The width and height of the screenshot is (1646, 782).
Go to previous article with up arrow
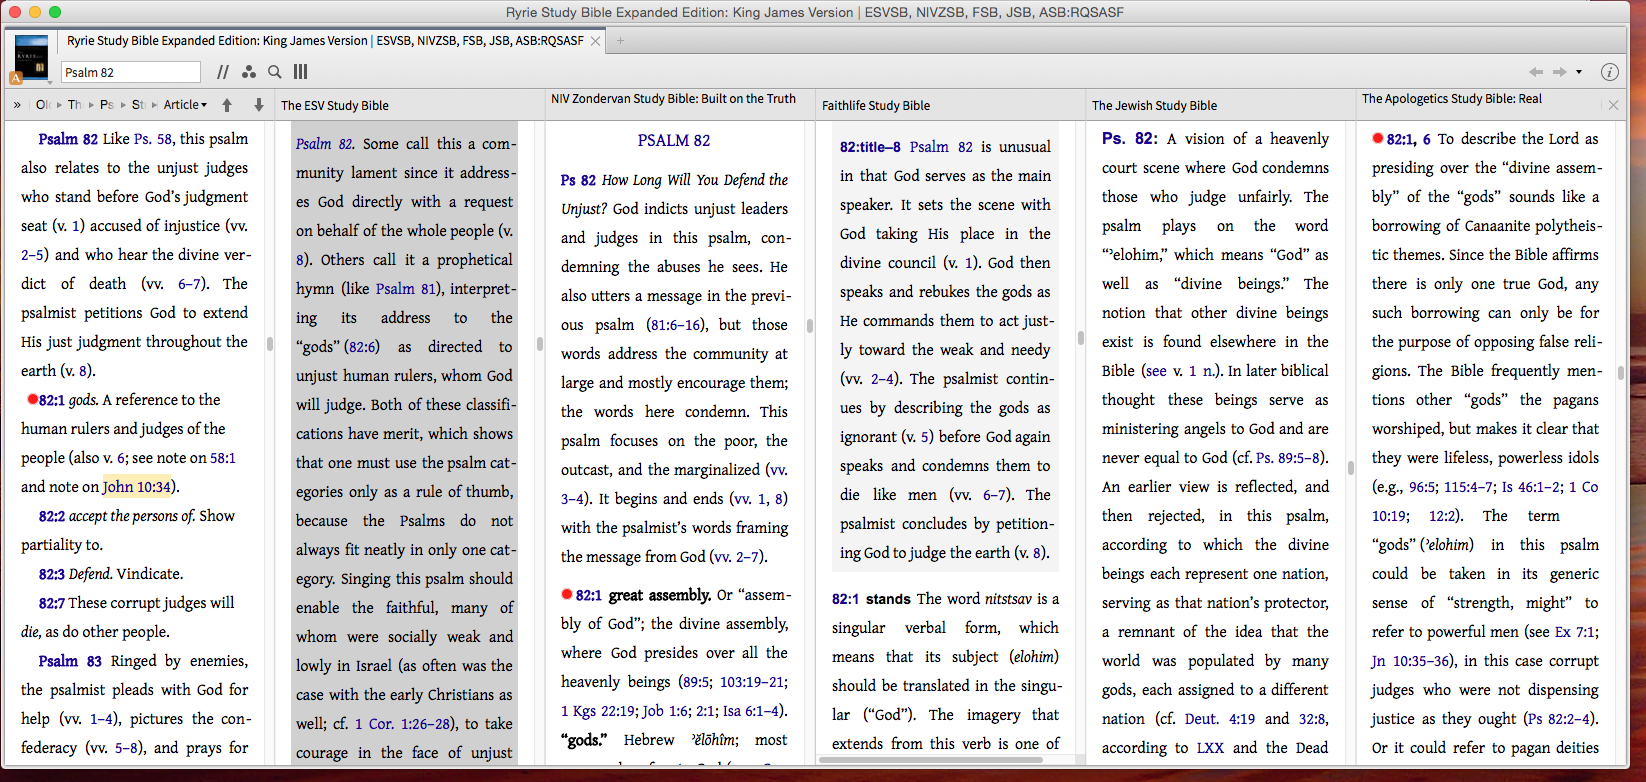click(x=227, y=105)
